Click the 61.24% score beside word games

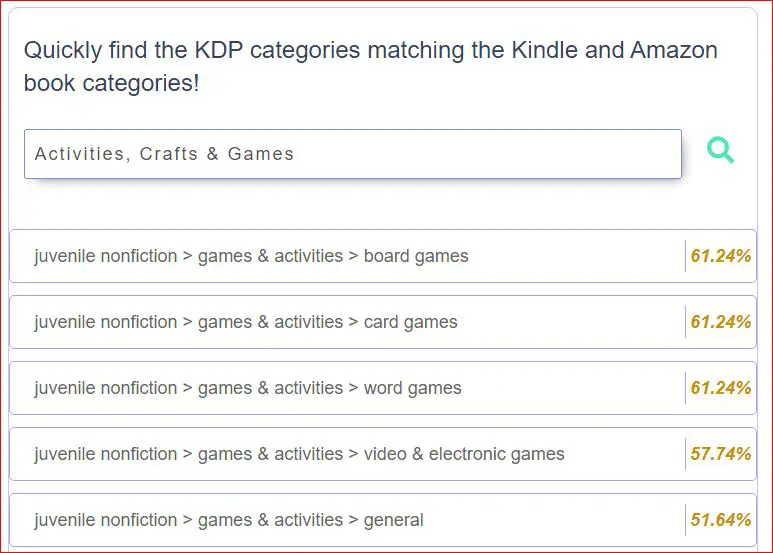pyautogui.click(x=721, y=388)
